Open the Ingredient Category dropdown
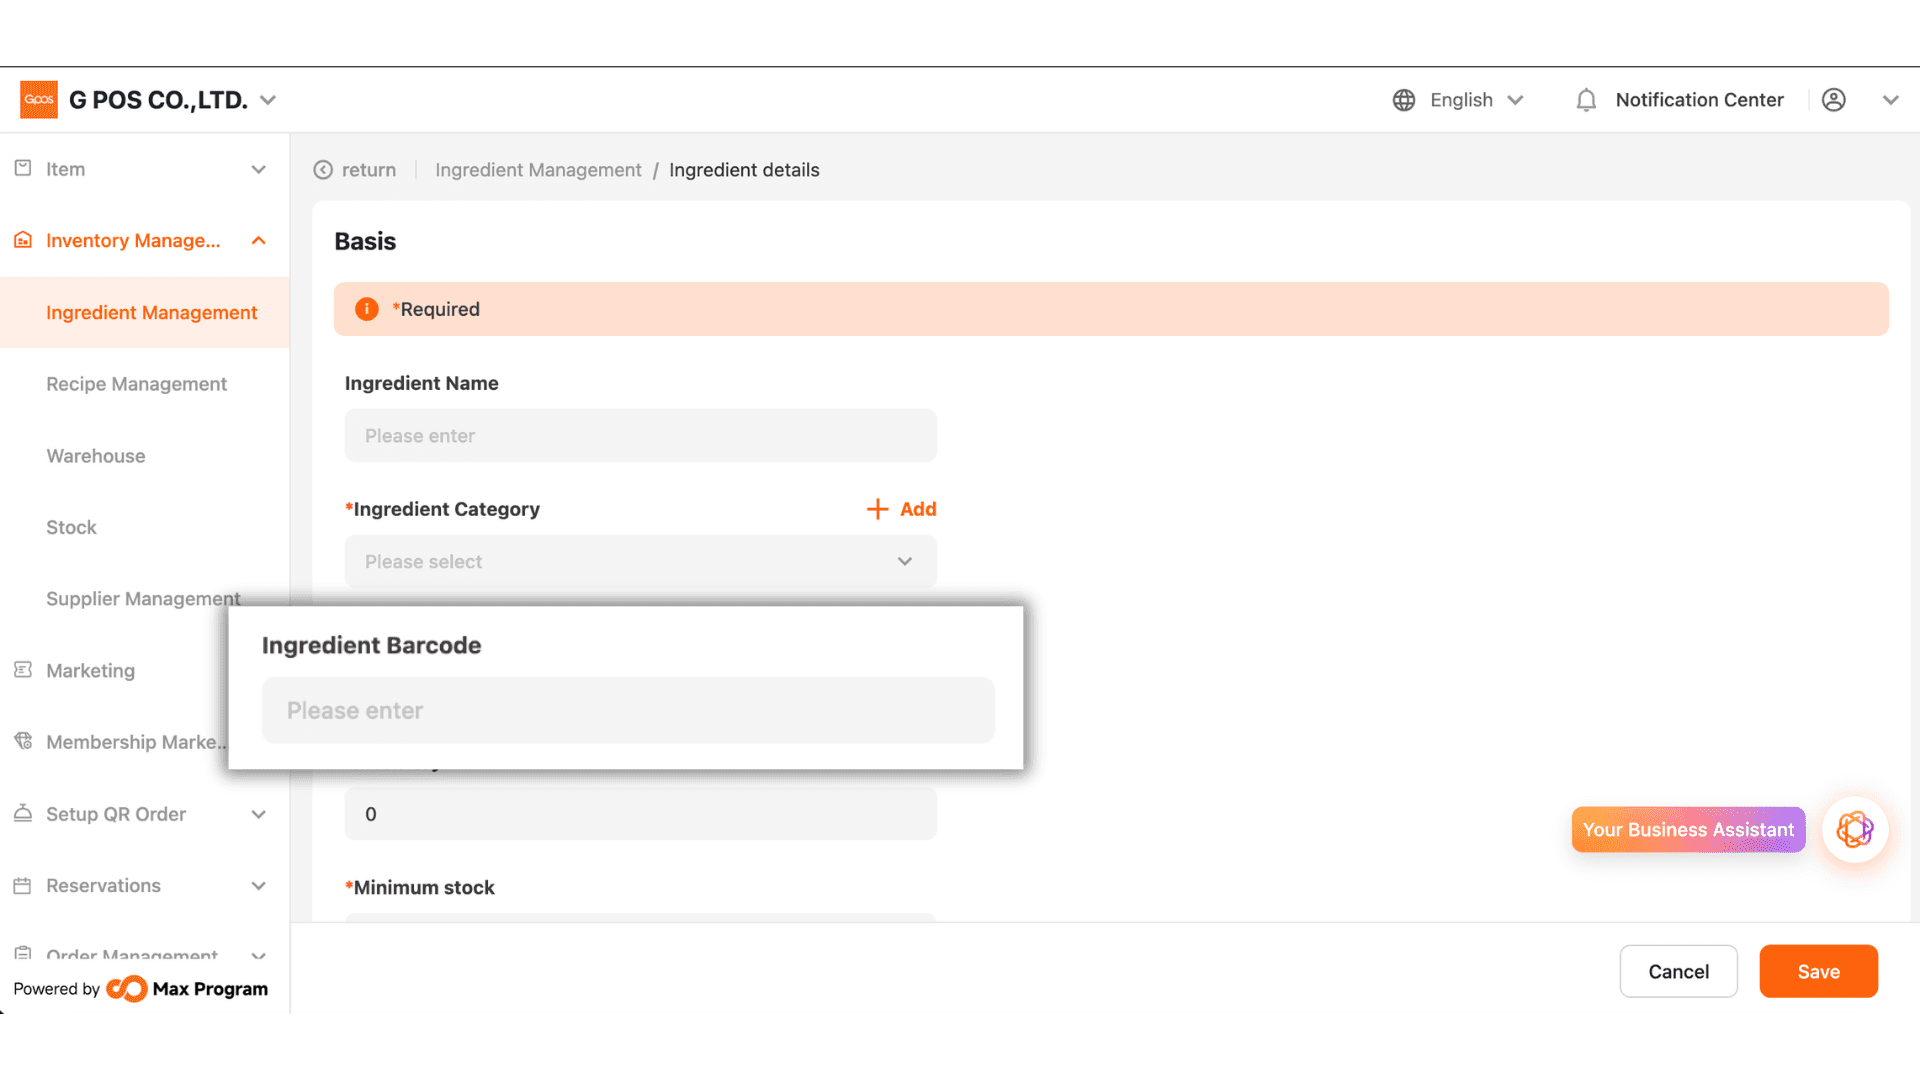 641,562
